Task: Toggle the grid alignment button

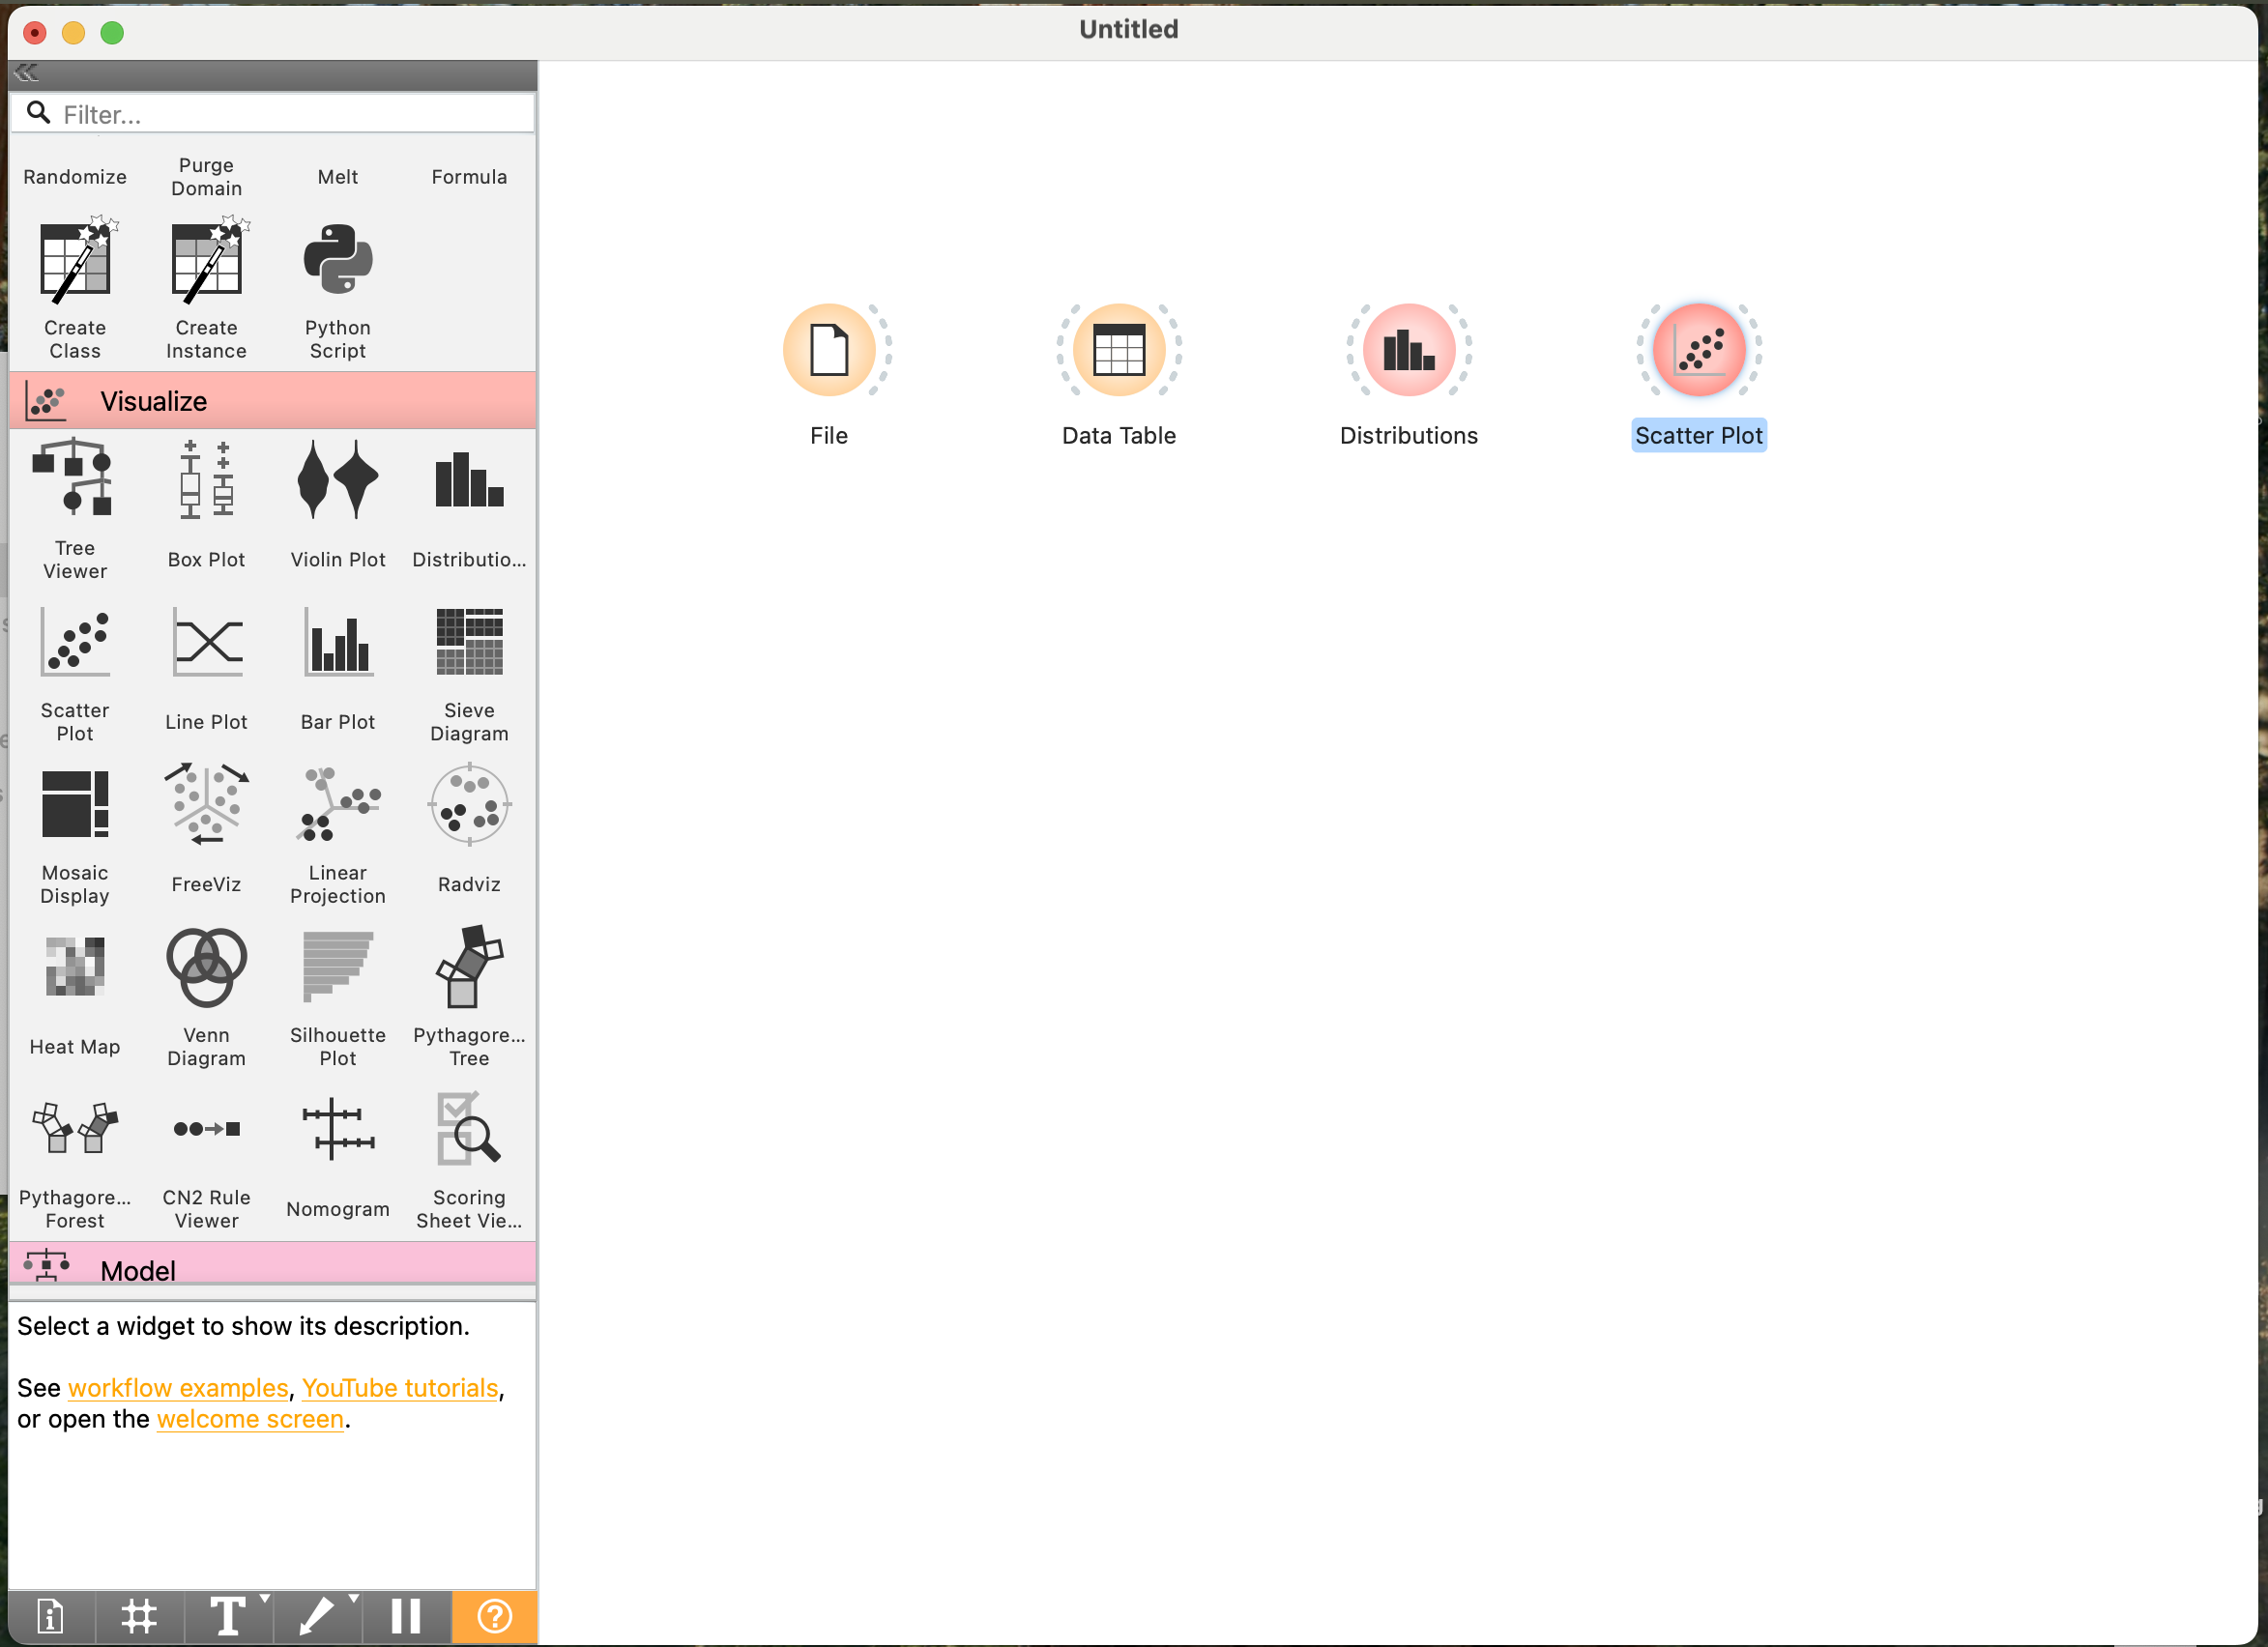Action: click(x=139, y=1616)
